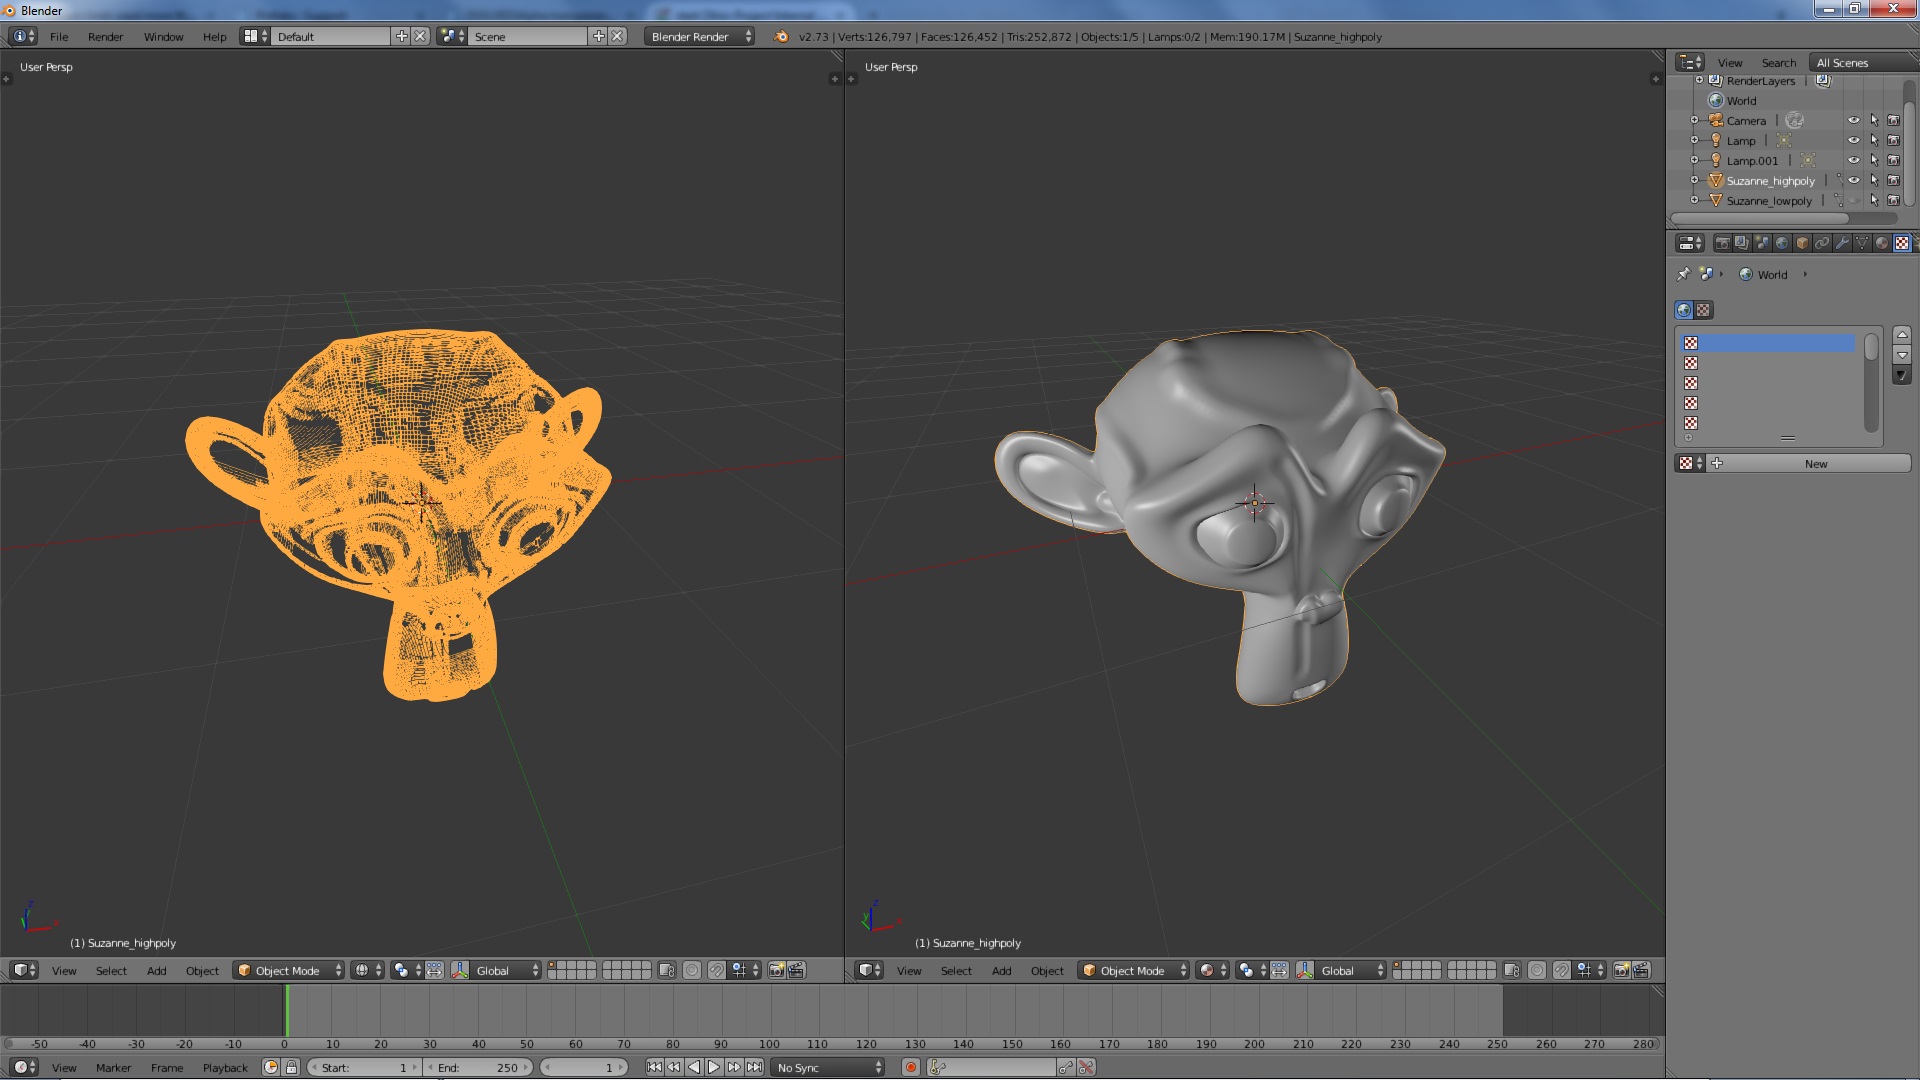Open the mesh Data properties tab

(1862, 243)
